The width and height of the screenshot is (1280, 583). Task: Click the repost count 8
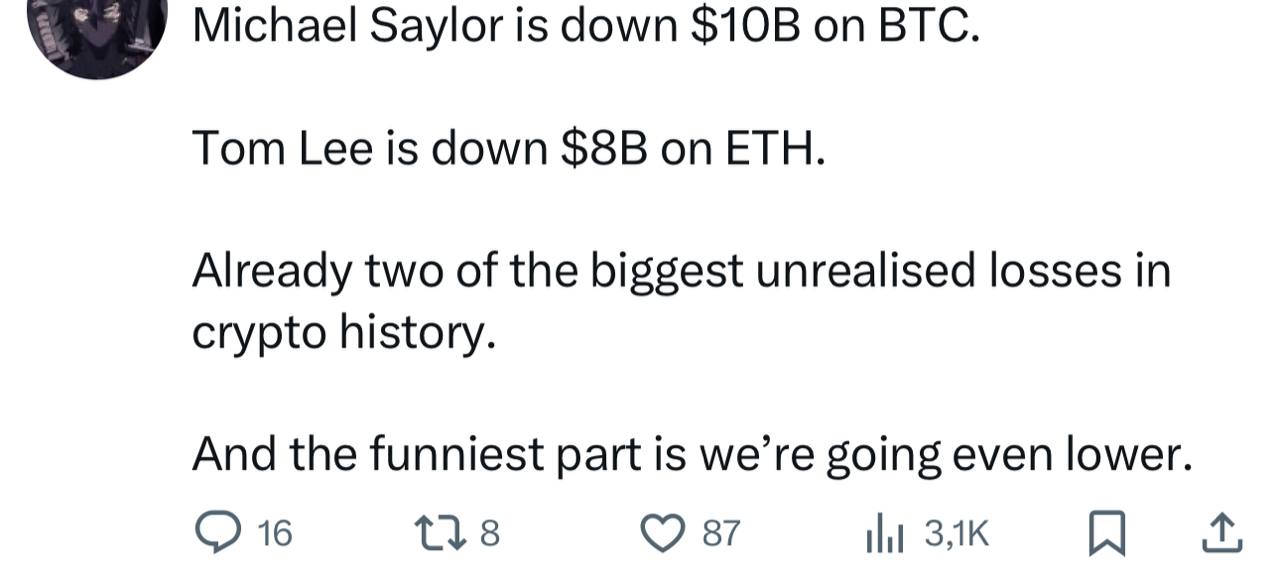[489, 535]
